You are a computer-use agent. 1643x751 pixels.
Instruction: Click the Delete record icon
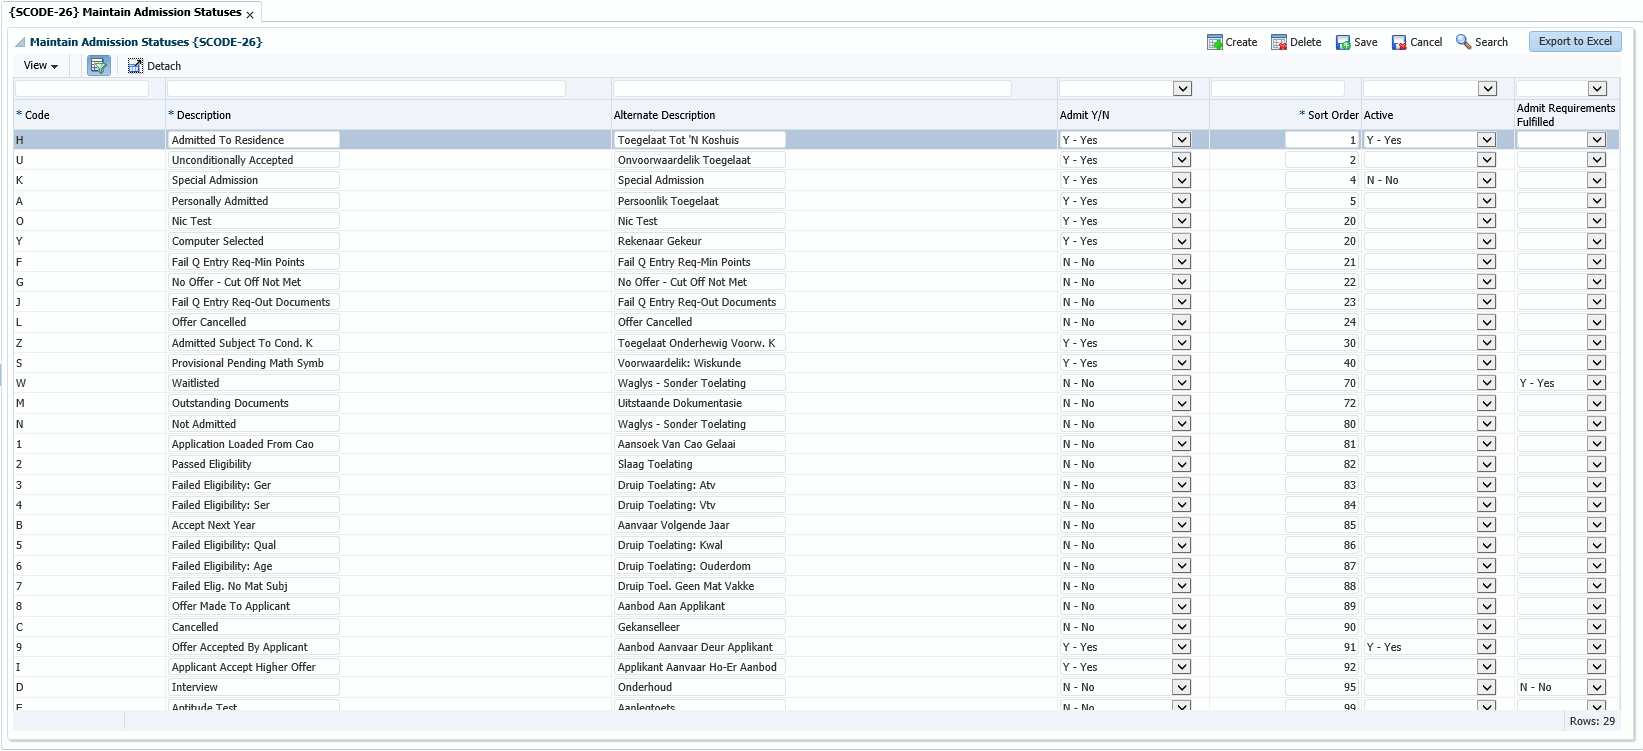click(1278, 42)
